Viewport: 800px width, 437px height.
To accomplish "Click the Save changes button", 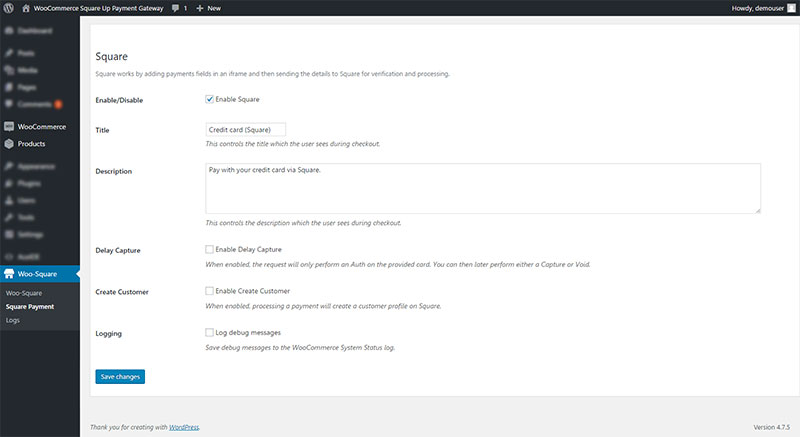I will point(120,376).
